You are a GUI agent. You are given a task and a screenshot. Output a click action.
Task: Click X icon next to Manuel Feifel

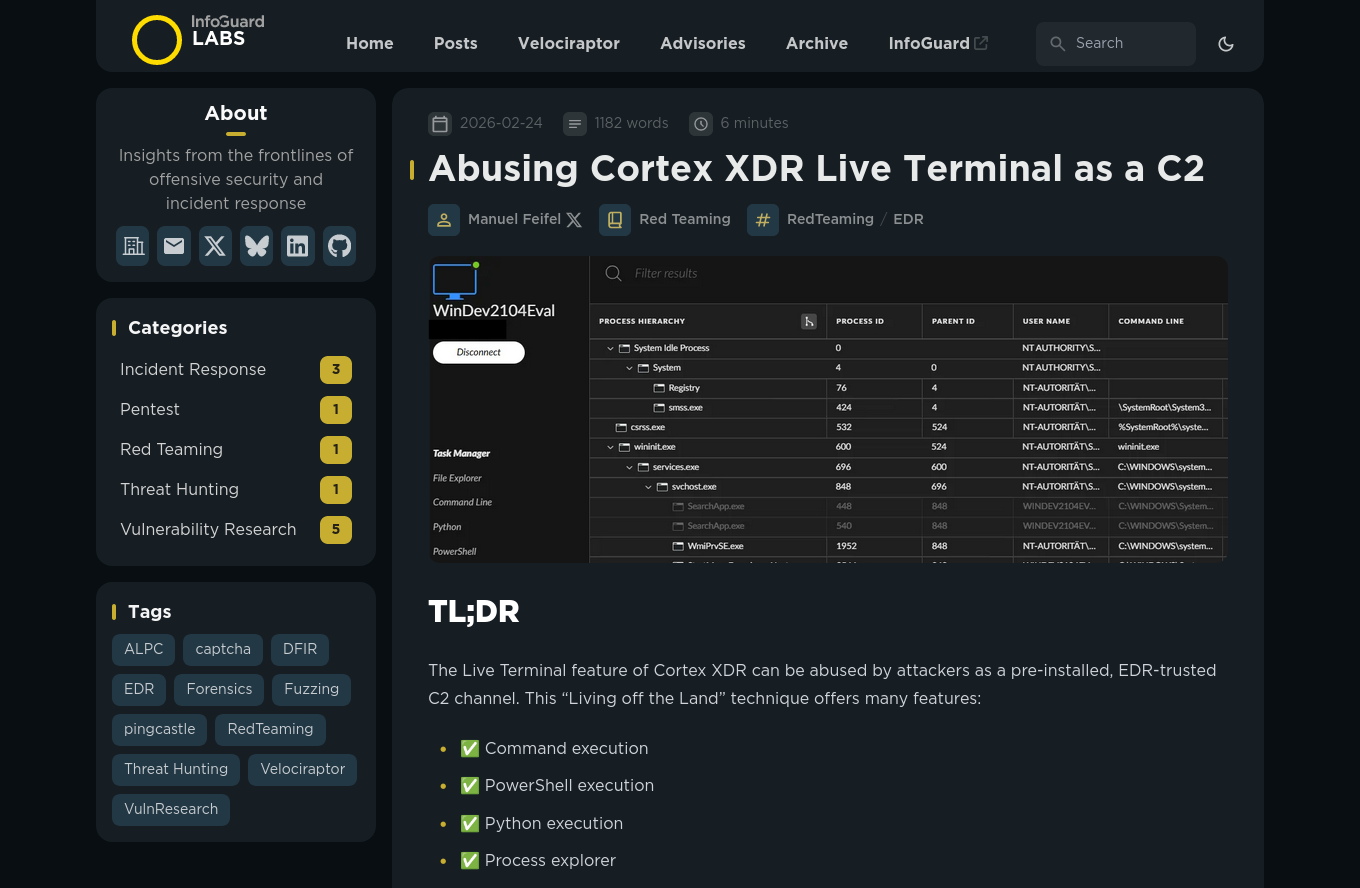coord(574,220)
